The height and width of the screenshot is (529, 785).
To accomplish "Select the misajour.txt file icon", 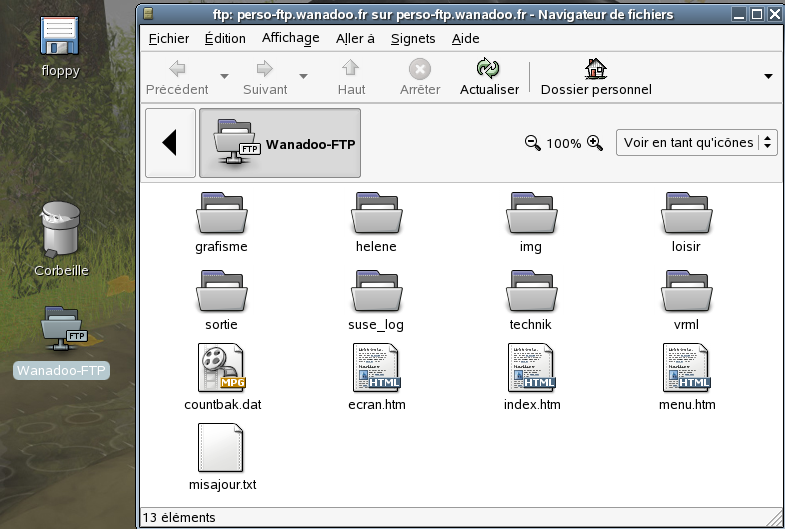I will point(220,447).
